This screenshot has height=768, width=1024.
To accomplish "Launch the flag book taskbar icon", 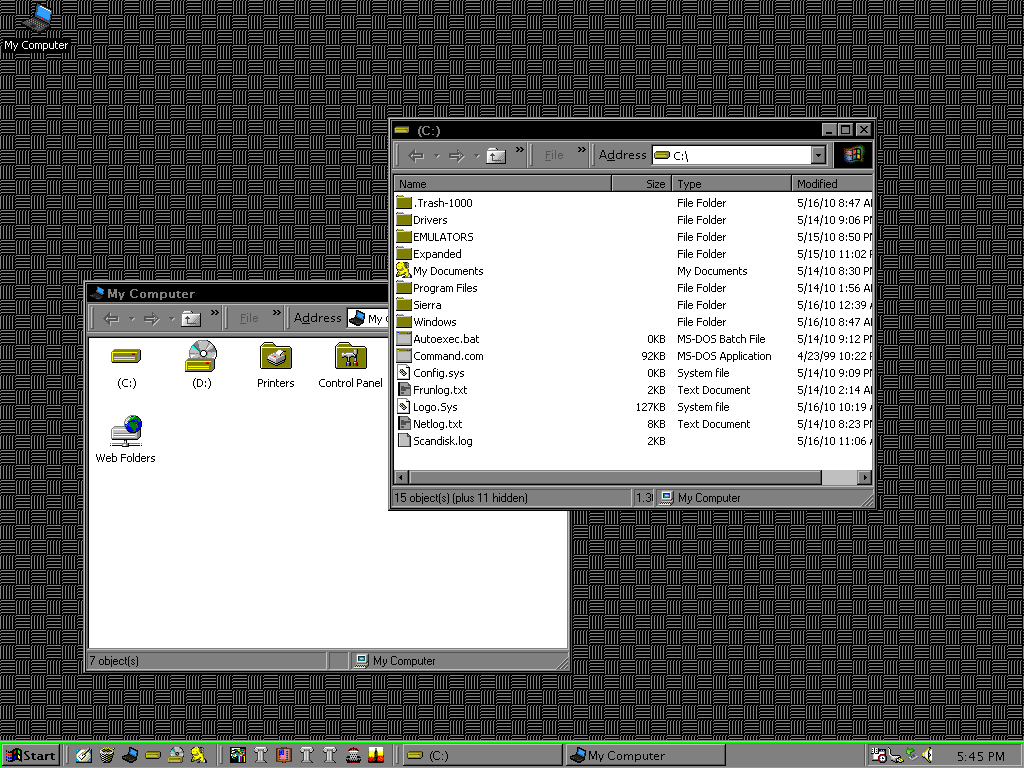I will [283, 756].
